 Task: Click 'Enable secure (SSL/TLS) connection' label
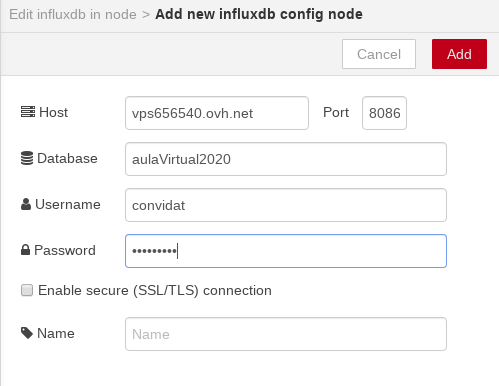155,290
